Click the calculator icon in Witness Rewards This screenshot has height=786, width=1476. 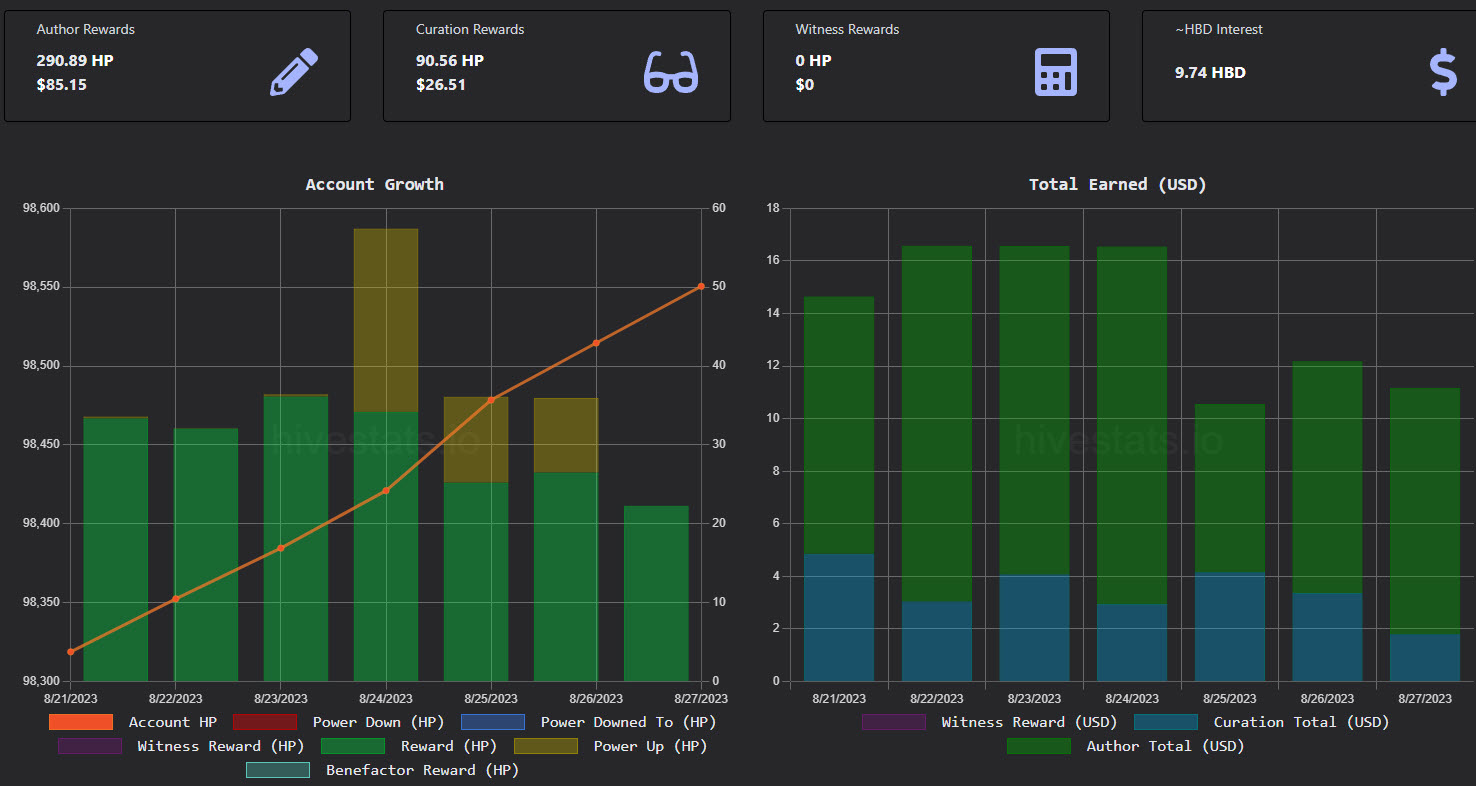point(1055,72)
